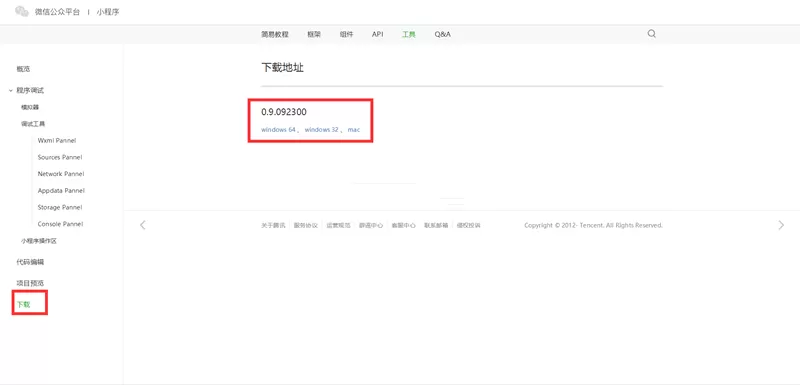Open Appdata Pannel sidebar entry
Screen dimensions: 800x385
click(x=61, y=191)
